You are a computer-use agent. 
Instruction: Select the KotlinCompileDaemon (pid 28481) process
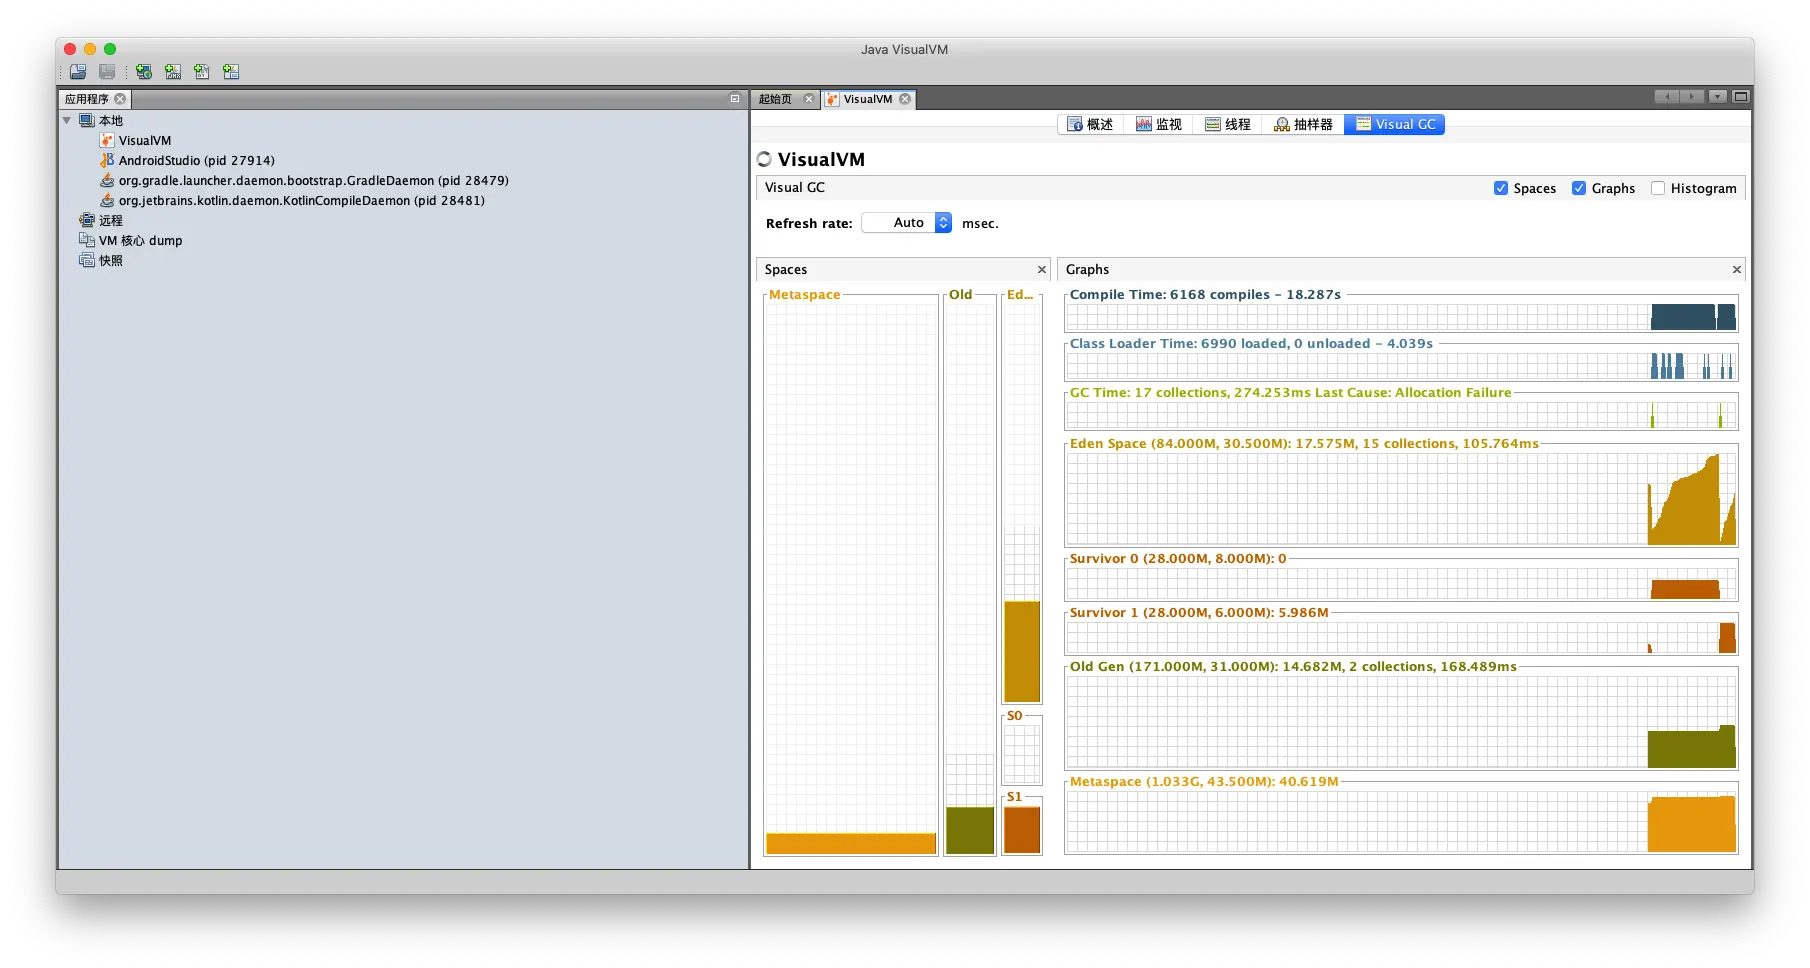(301, 201)
